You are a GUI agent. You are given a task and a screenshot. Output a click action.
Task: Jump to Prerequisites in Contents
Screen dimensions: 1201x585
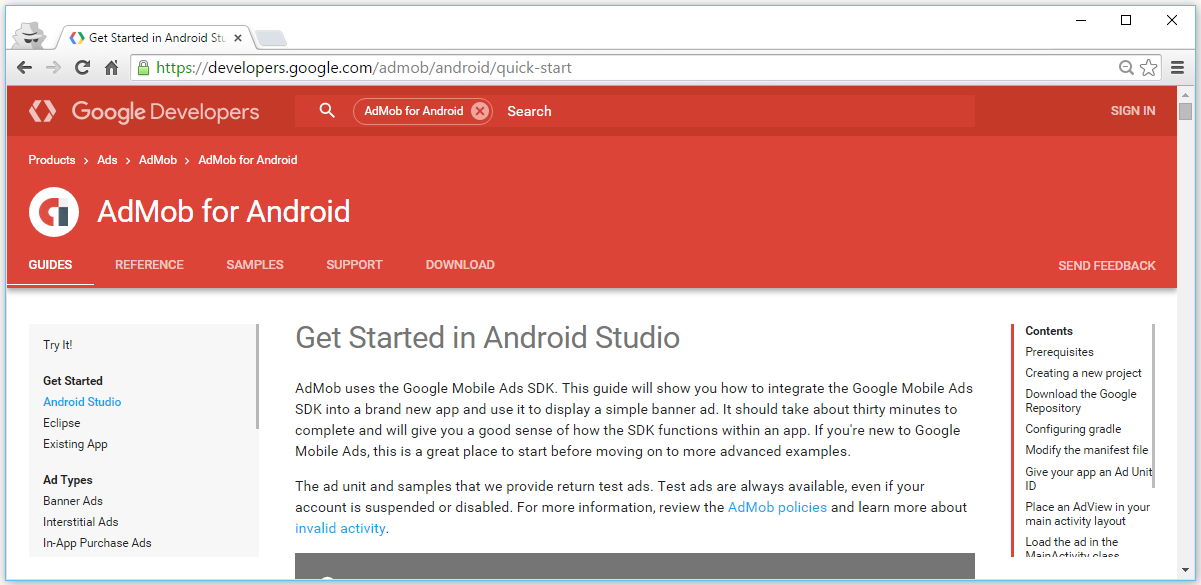1059,352
